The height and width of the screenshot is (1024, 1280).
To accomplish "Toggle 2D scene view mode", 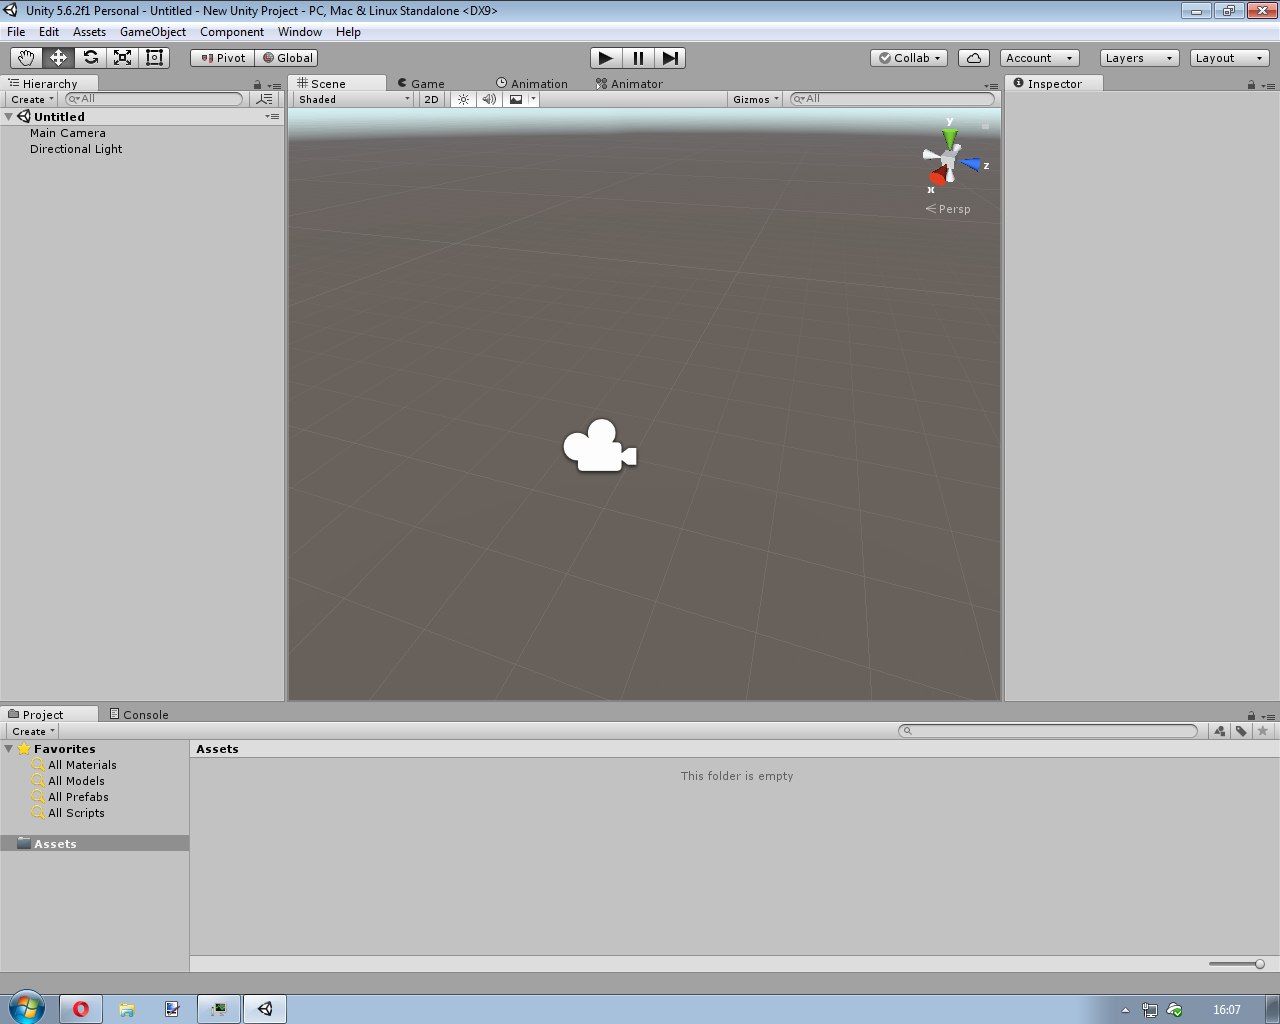I will [x=431, y=99].
